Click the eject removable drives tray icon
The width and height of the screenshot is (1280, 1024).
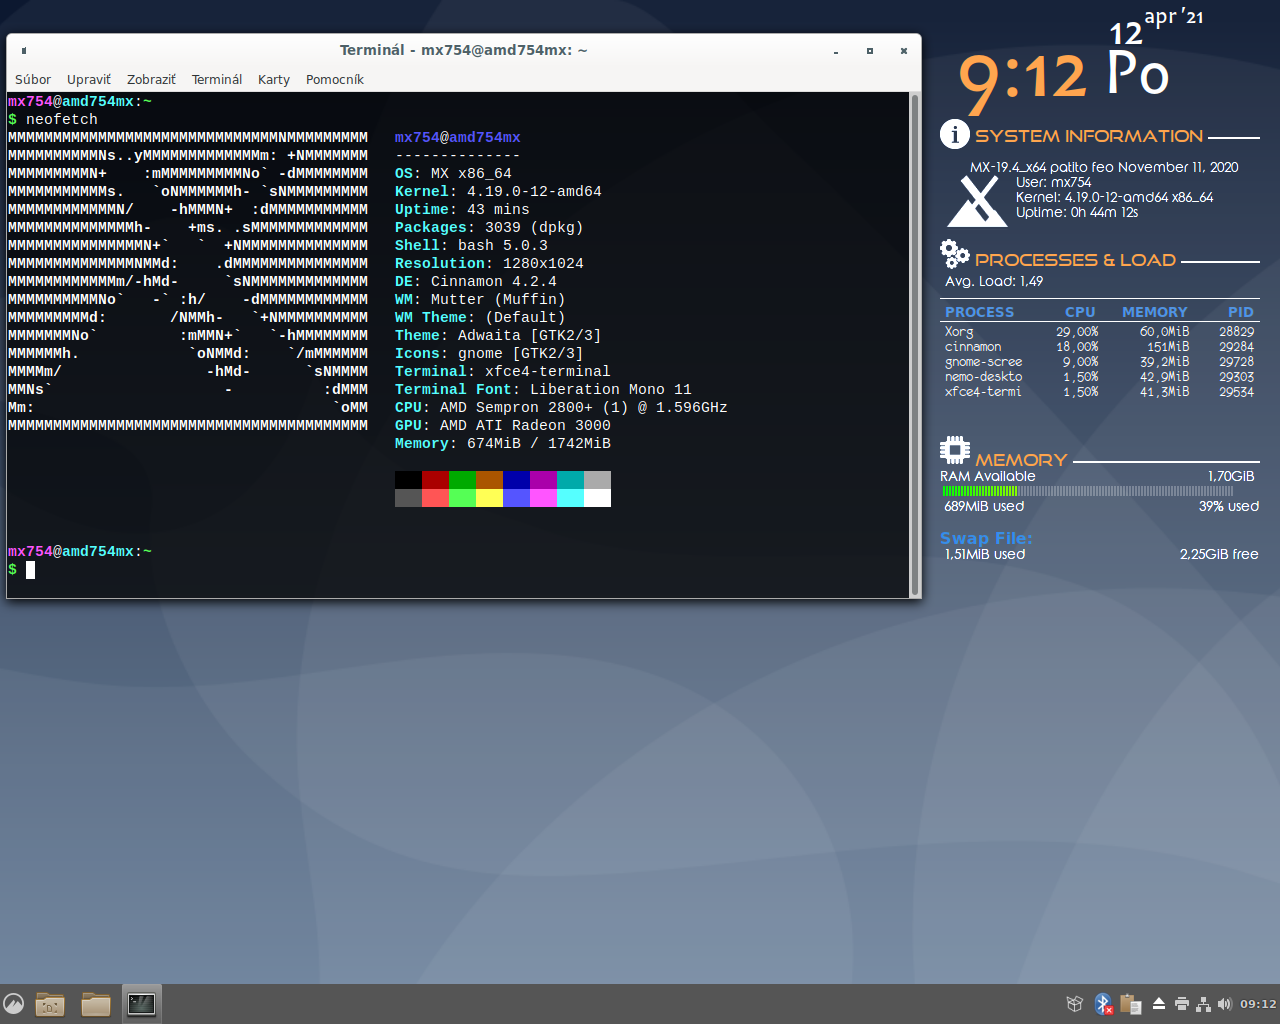pyautogui.click(x=1159, y=1004)
